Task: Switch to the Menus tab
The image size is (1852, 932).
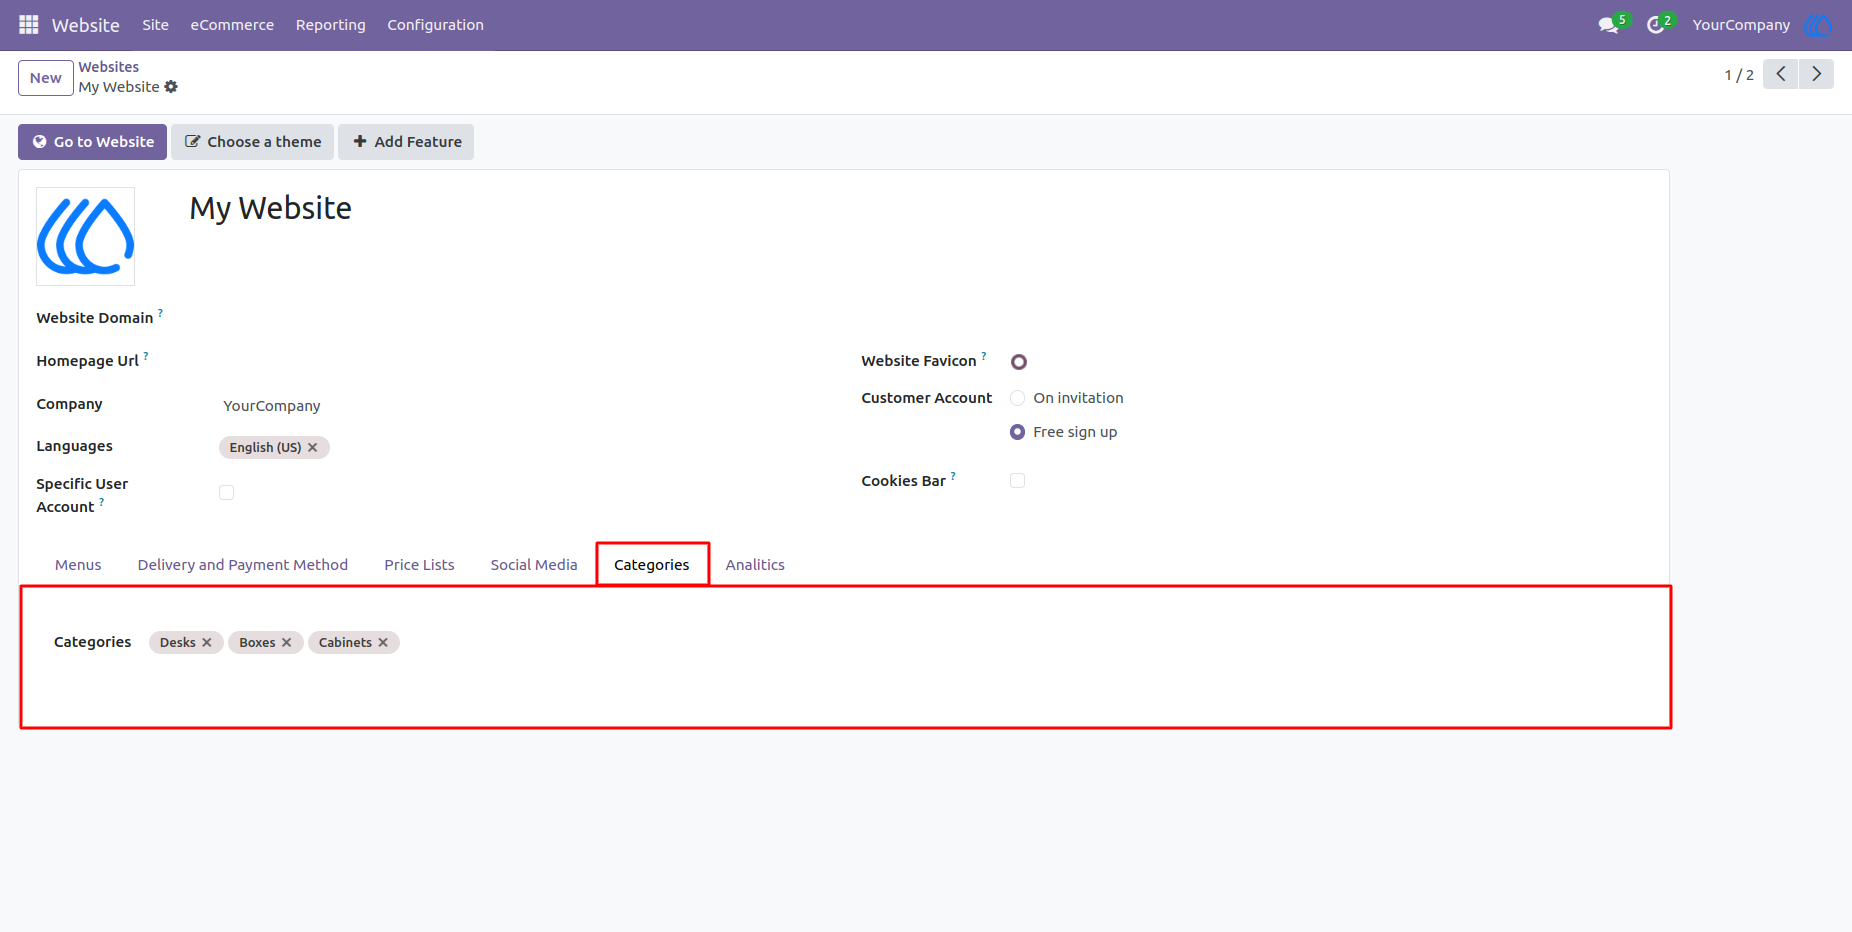Action: [78, 565]
